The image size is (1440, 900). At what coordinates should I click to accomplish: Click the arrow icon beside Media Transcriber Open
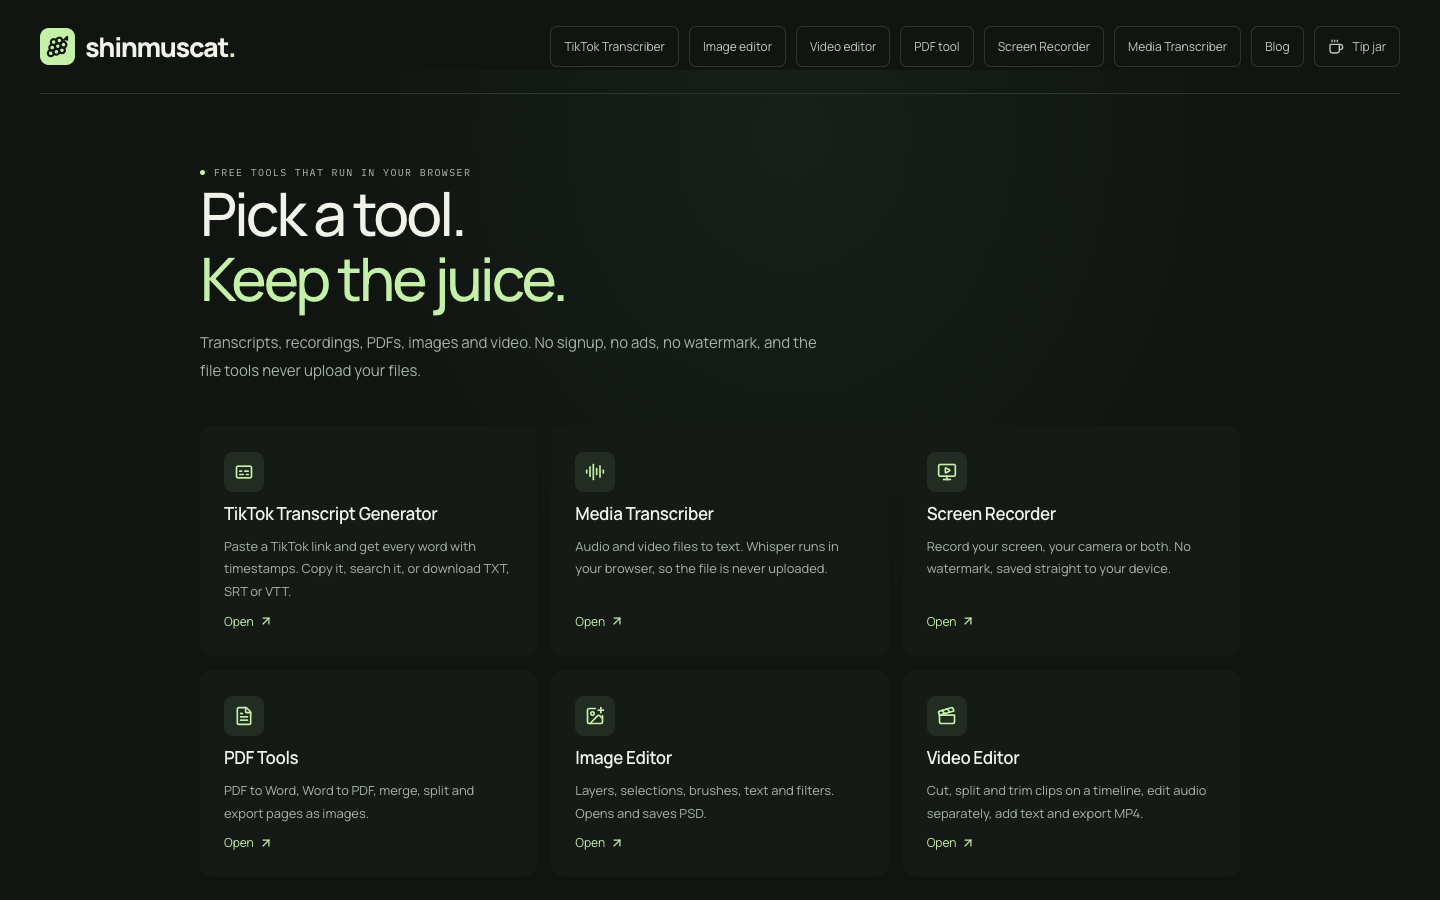point(617,621)
